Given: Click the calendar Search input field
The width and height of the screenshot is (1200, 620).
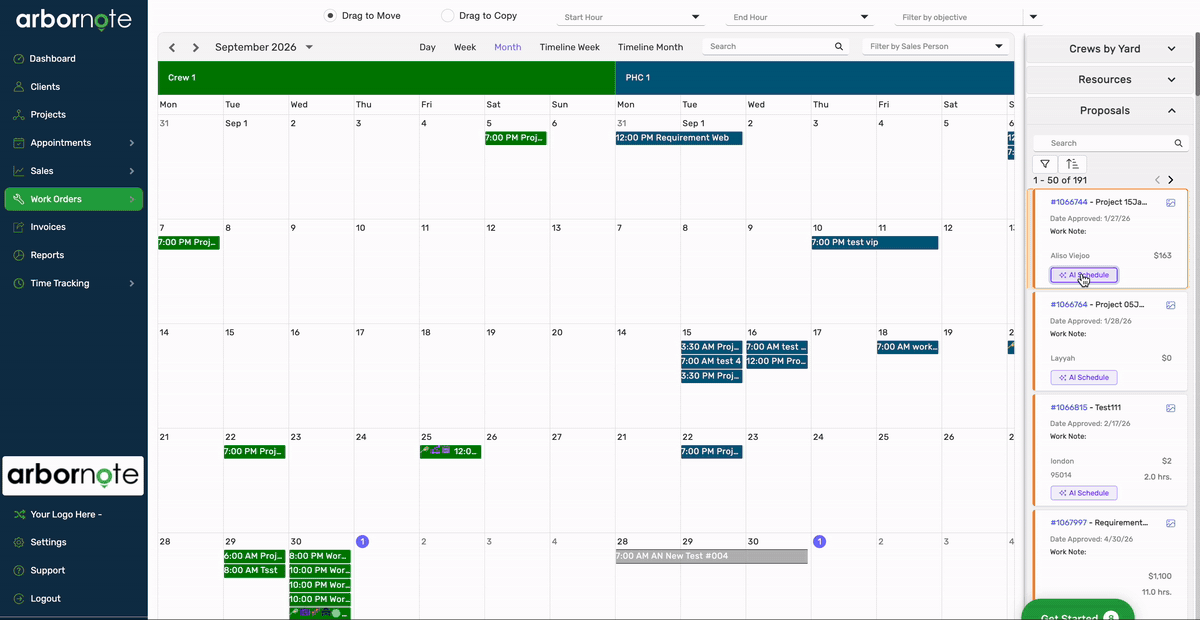Looking at the screenshot, I should coord(768,46).
